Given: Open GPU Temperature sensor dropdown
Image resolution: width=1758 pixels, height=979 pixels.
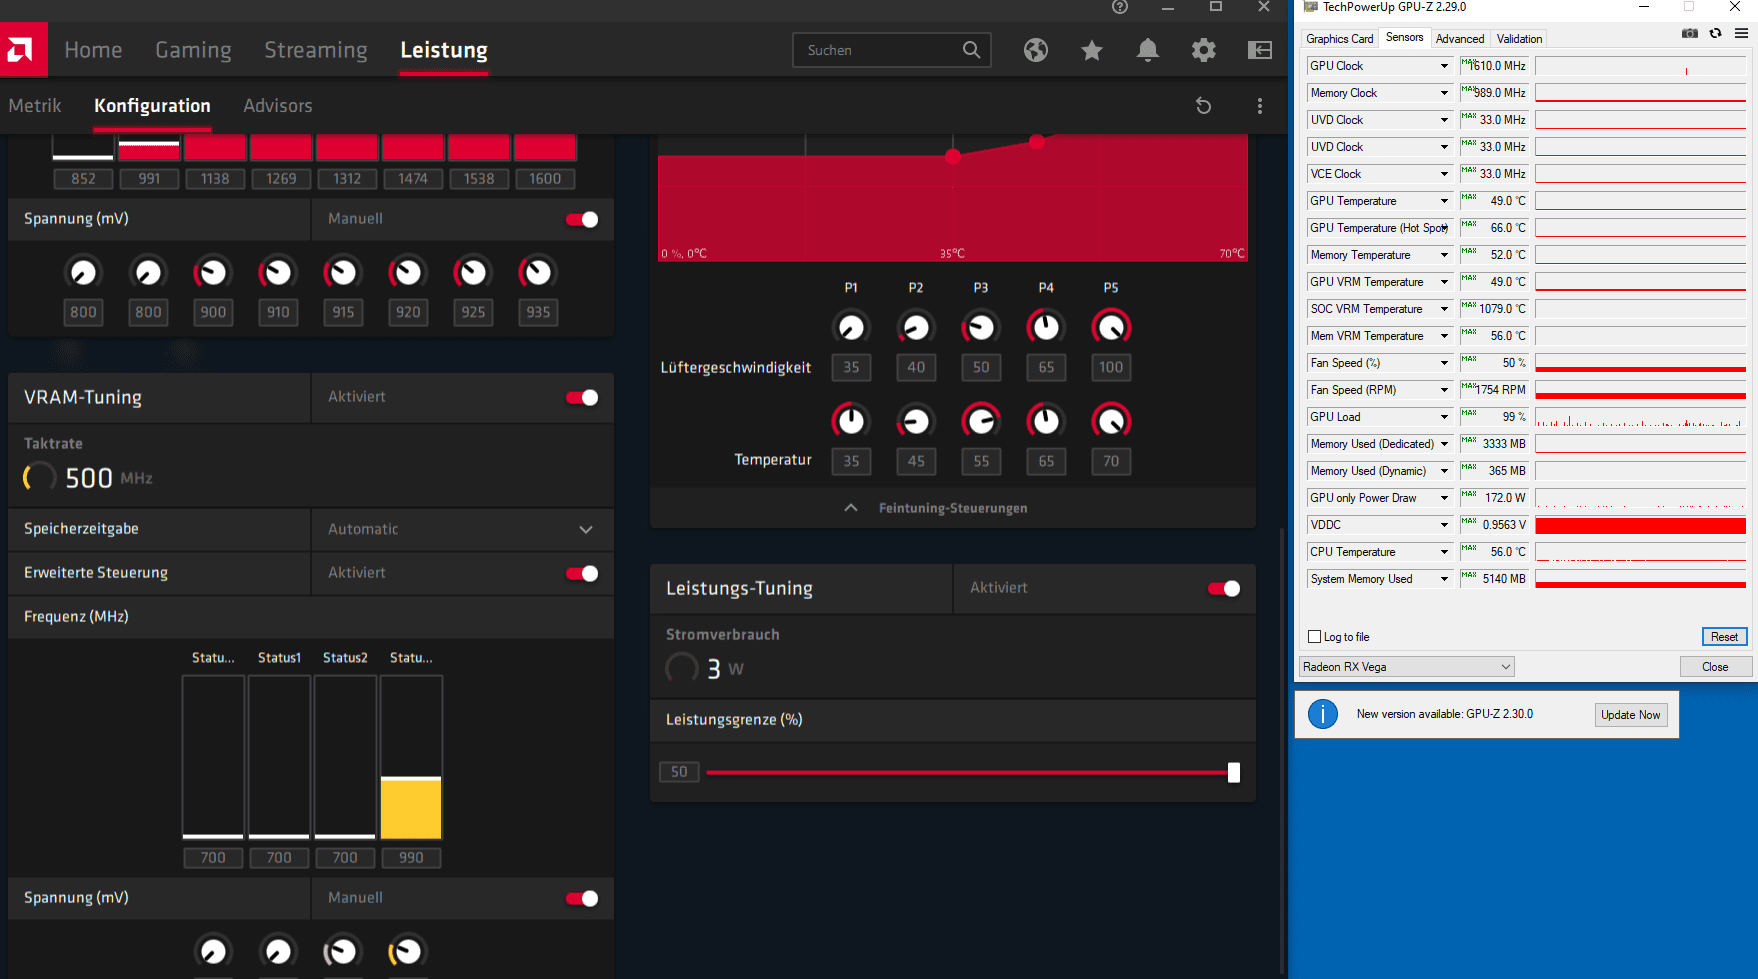Looking at the screenshot, I should (x=1444, y=201).
